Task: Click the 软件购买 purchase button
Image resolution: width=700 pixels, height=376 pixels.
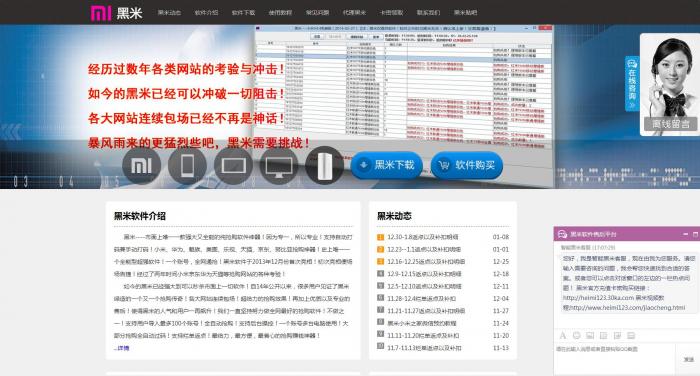Action: 467,165
